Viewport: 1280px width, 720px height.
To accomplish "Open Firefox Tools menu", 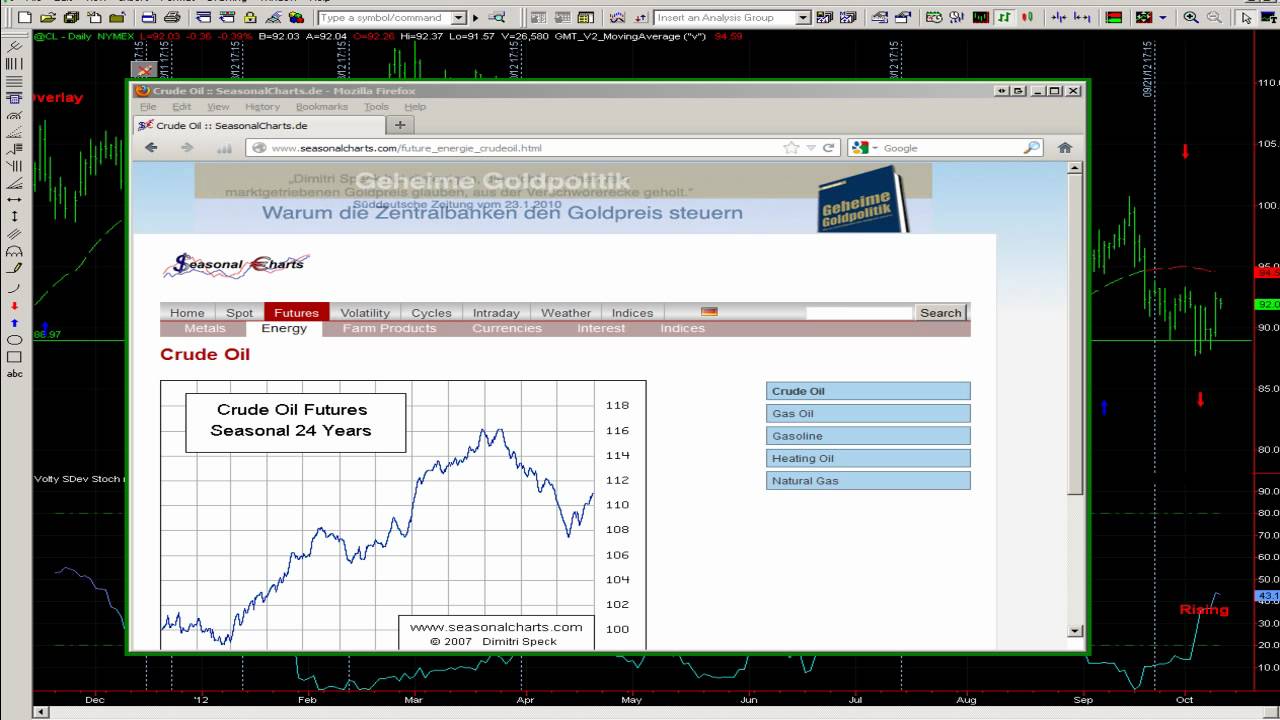I will [376, 107].
